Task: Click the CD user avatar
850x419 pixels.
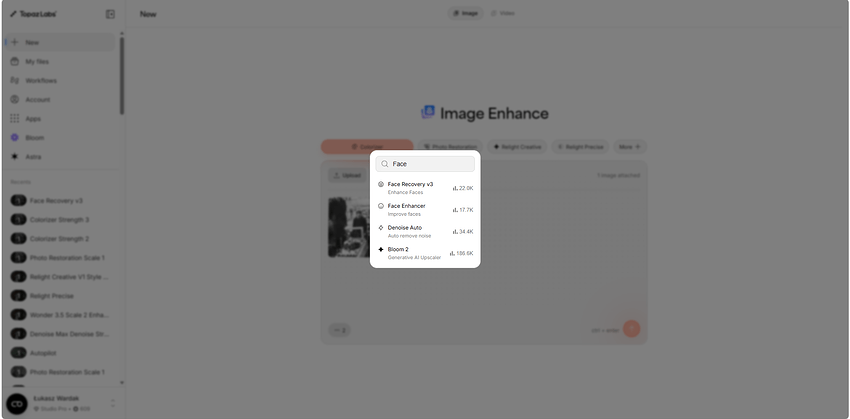Action: coord(17,404)
